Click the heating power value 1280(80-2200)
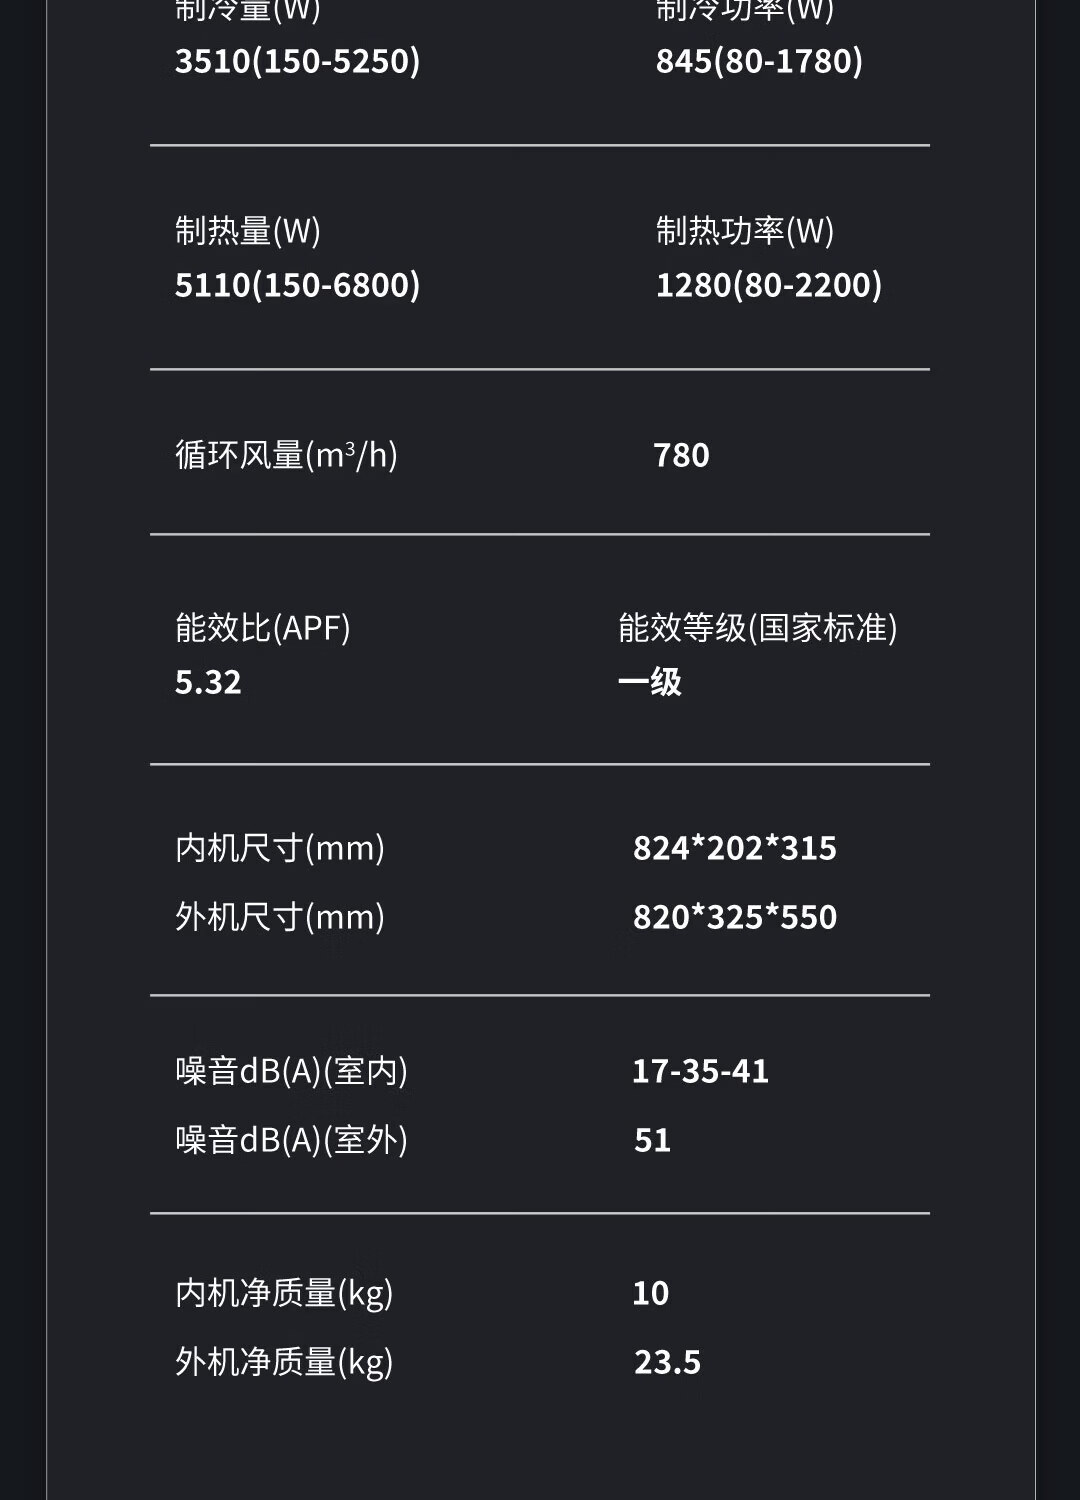The image size is (1080, 1500). click(x=768, y=285)
